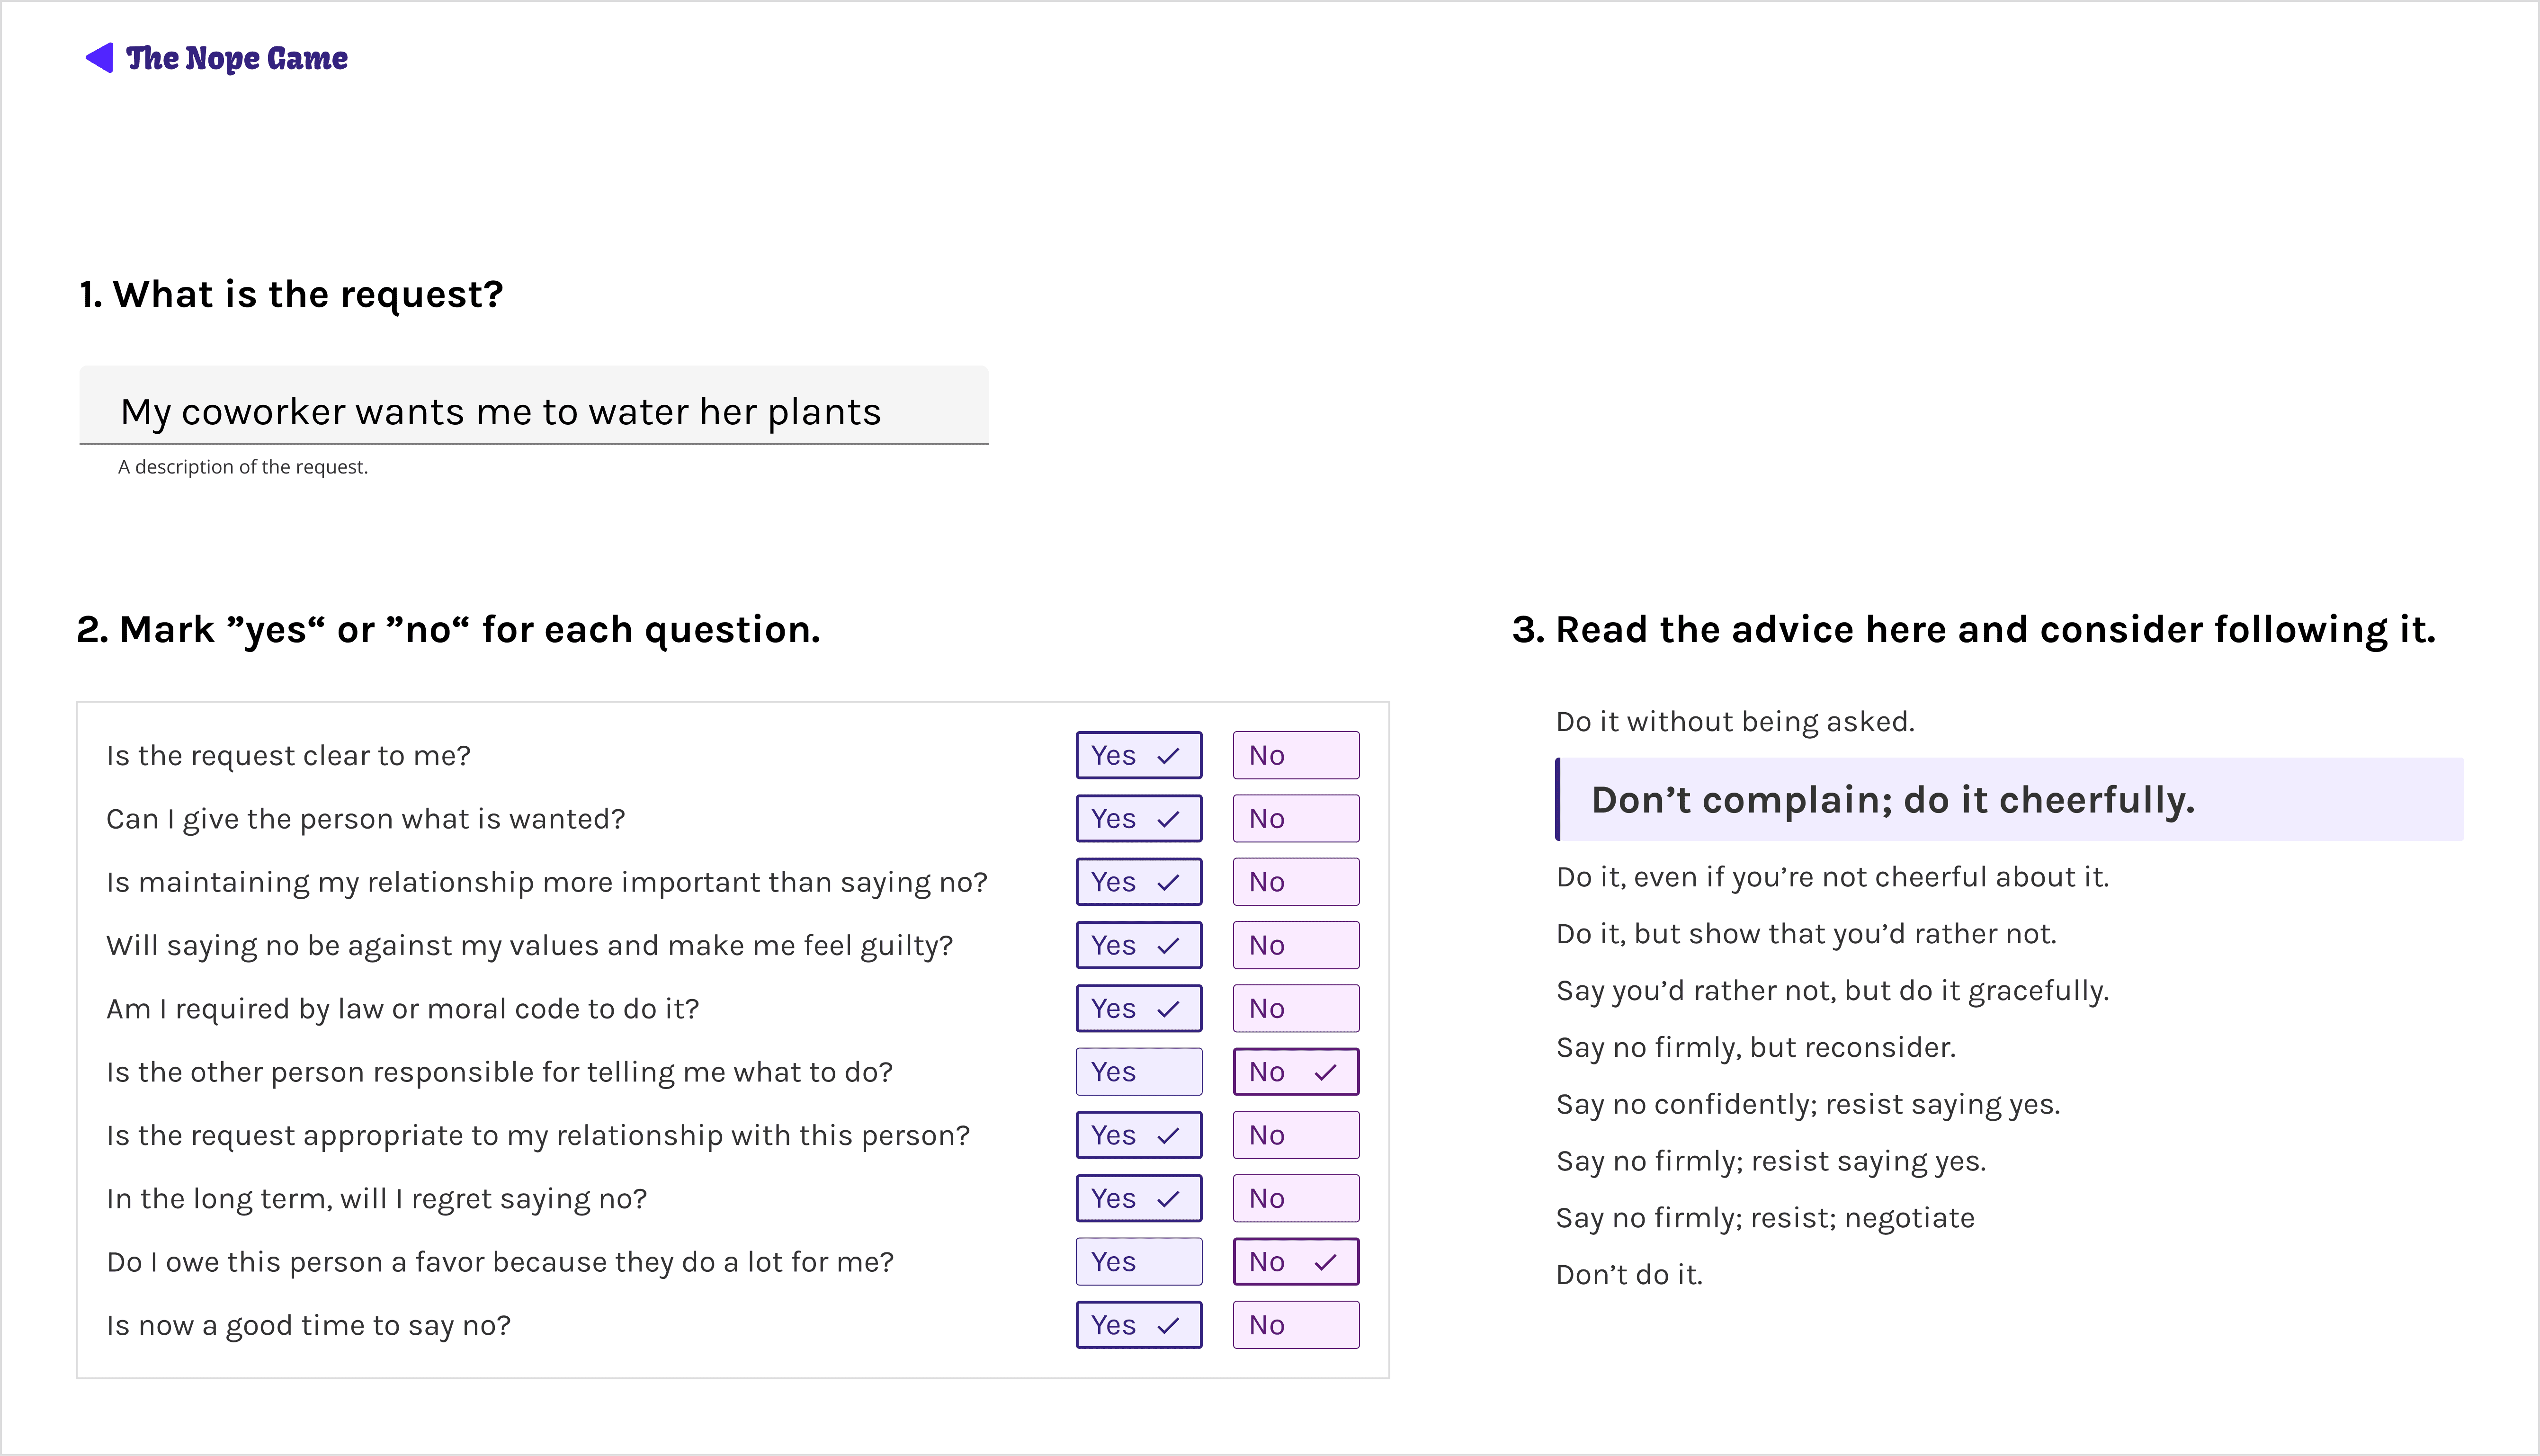
Task: Select No for 'Is the request clear to me?'
Action: point(1296,755)
